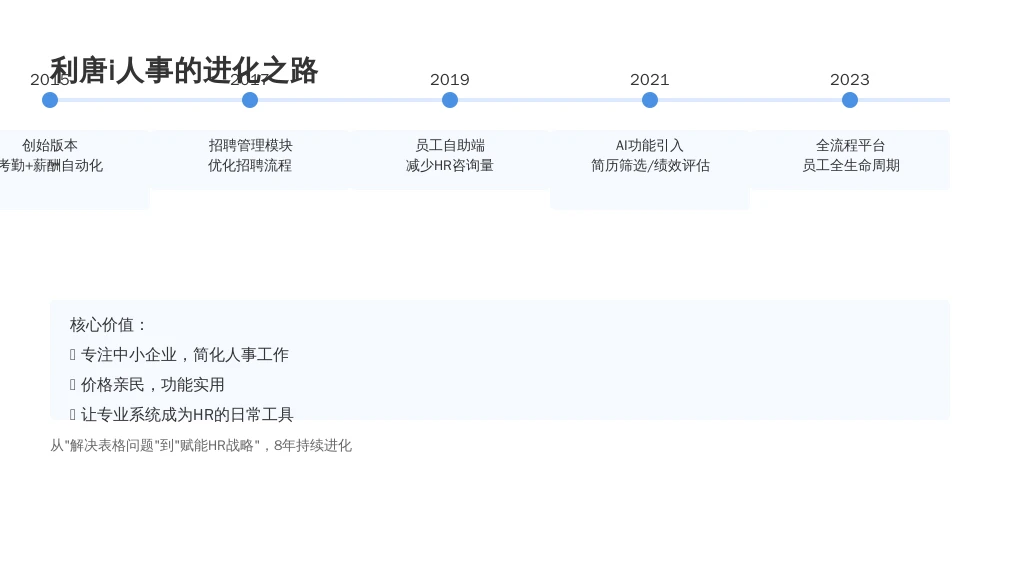Image resolution: width=1024 pixels, height=576 pixels.
Task: Select the year label 2019
Action: coord(449,80)
